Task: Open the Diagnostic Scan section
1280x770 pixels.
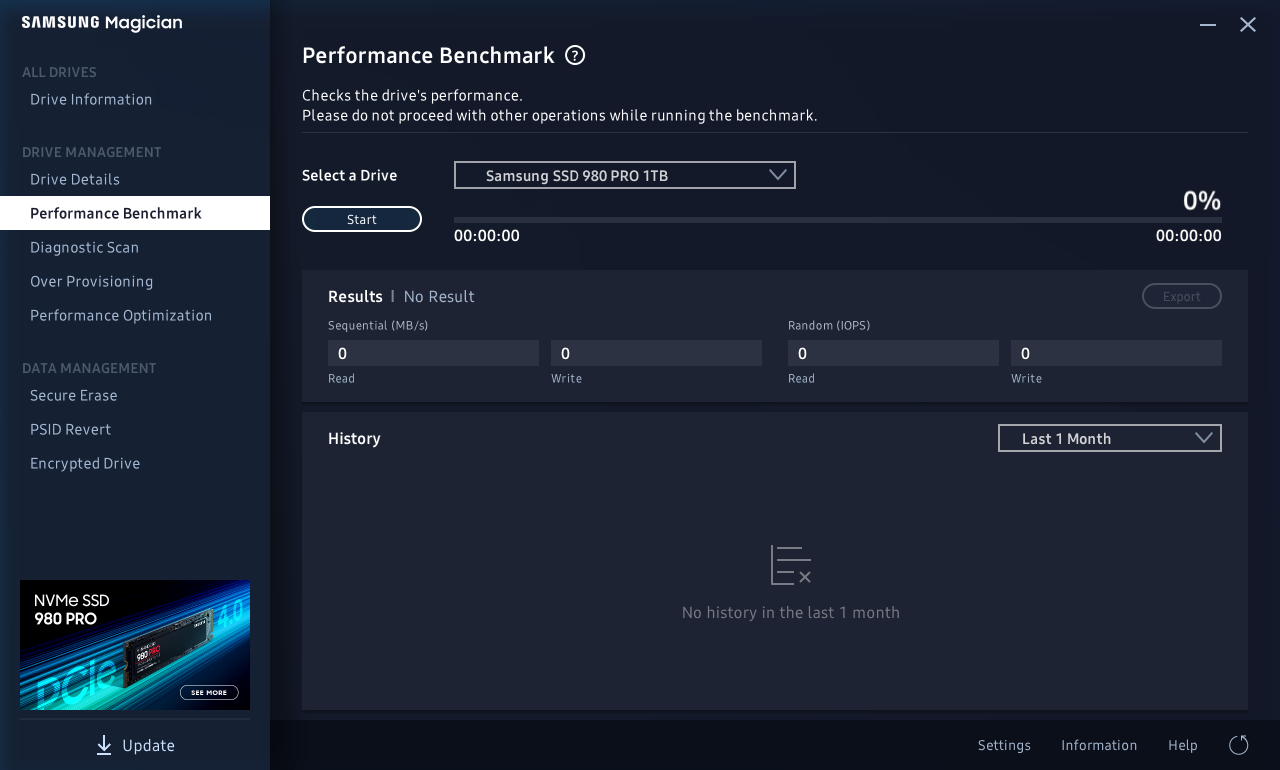Action: (84, 247)
